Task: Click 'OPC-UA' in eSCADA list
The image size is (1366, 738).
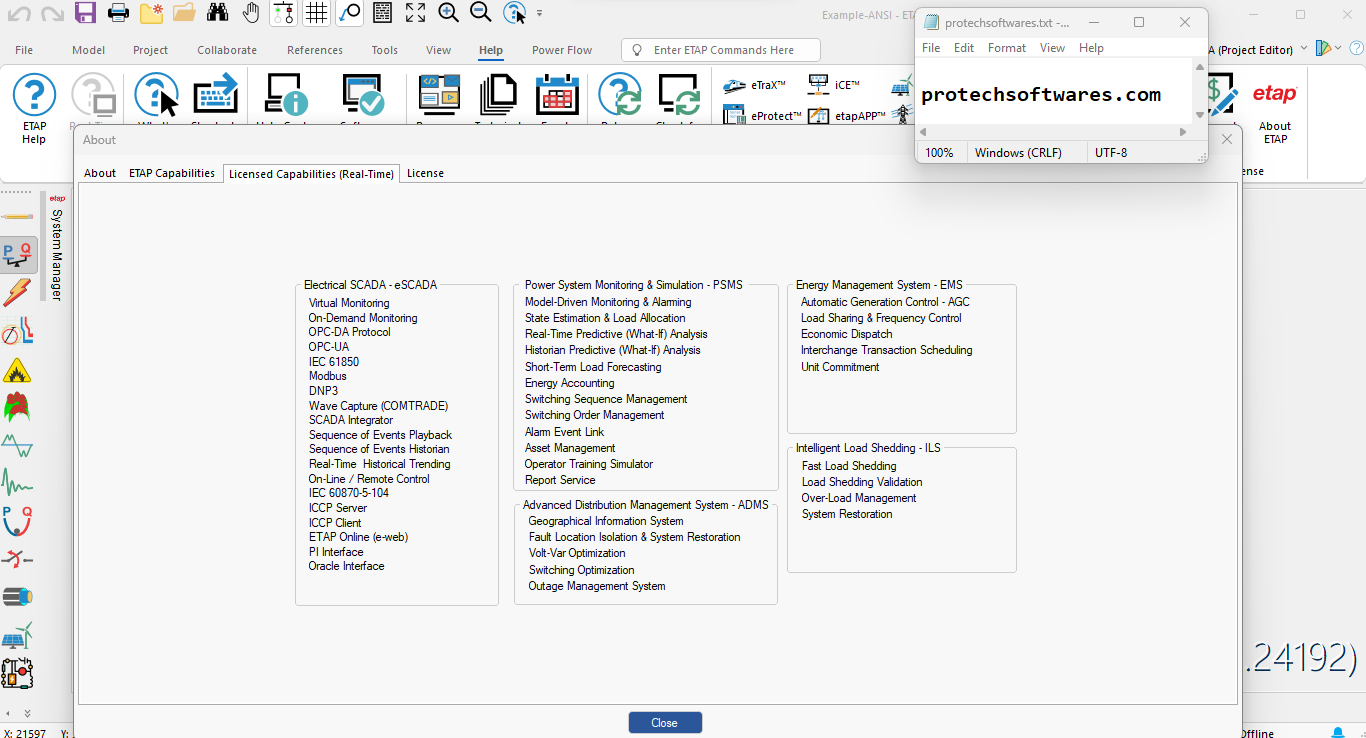Action: (329, 347)
